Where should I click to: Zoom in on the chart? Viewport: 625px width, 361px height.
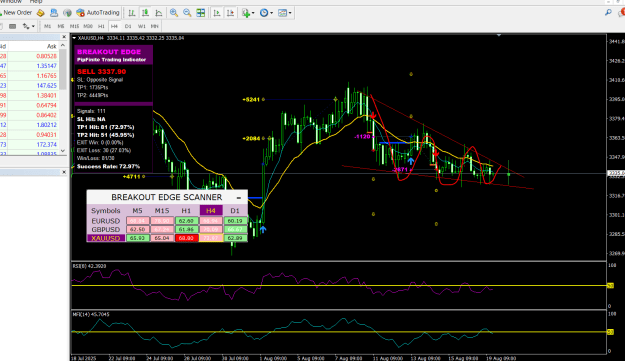(174, 13)
